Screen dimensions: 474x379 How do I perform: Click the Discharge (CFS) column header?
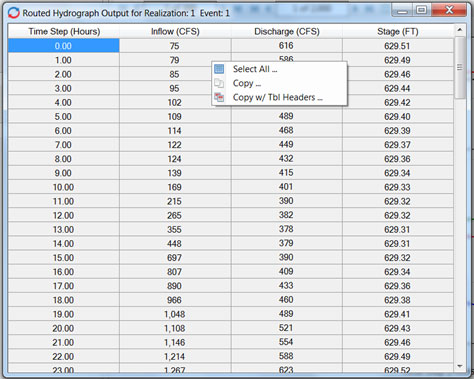click(x=287, y=31)
